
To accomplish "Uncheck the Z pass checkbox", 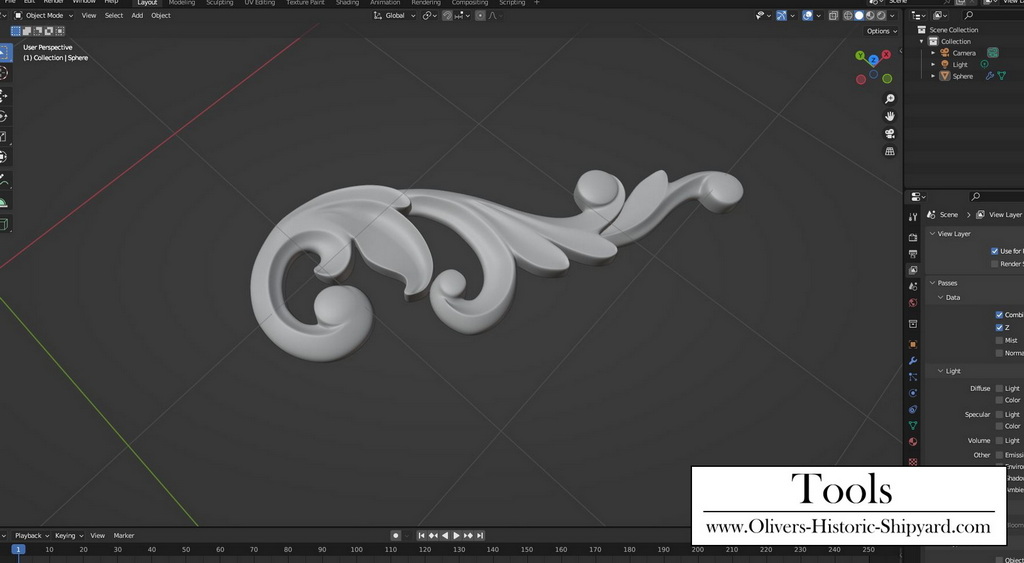I will 999,327.
